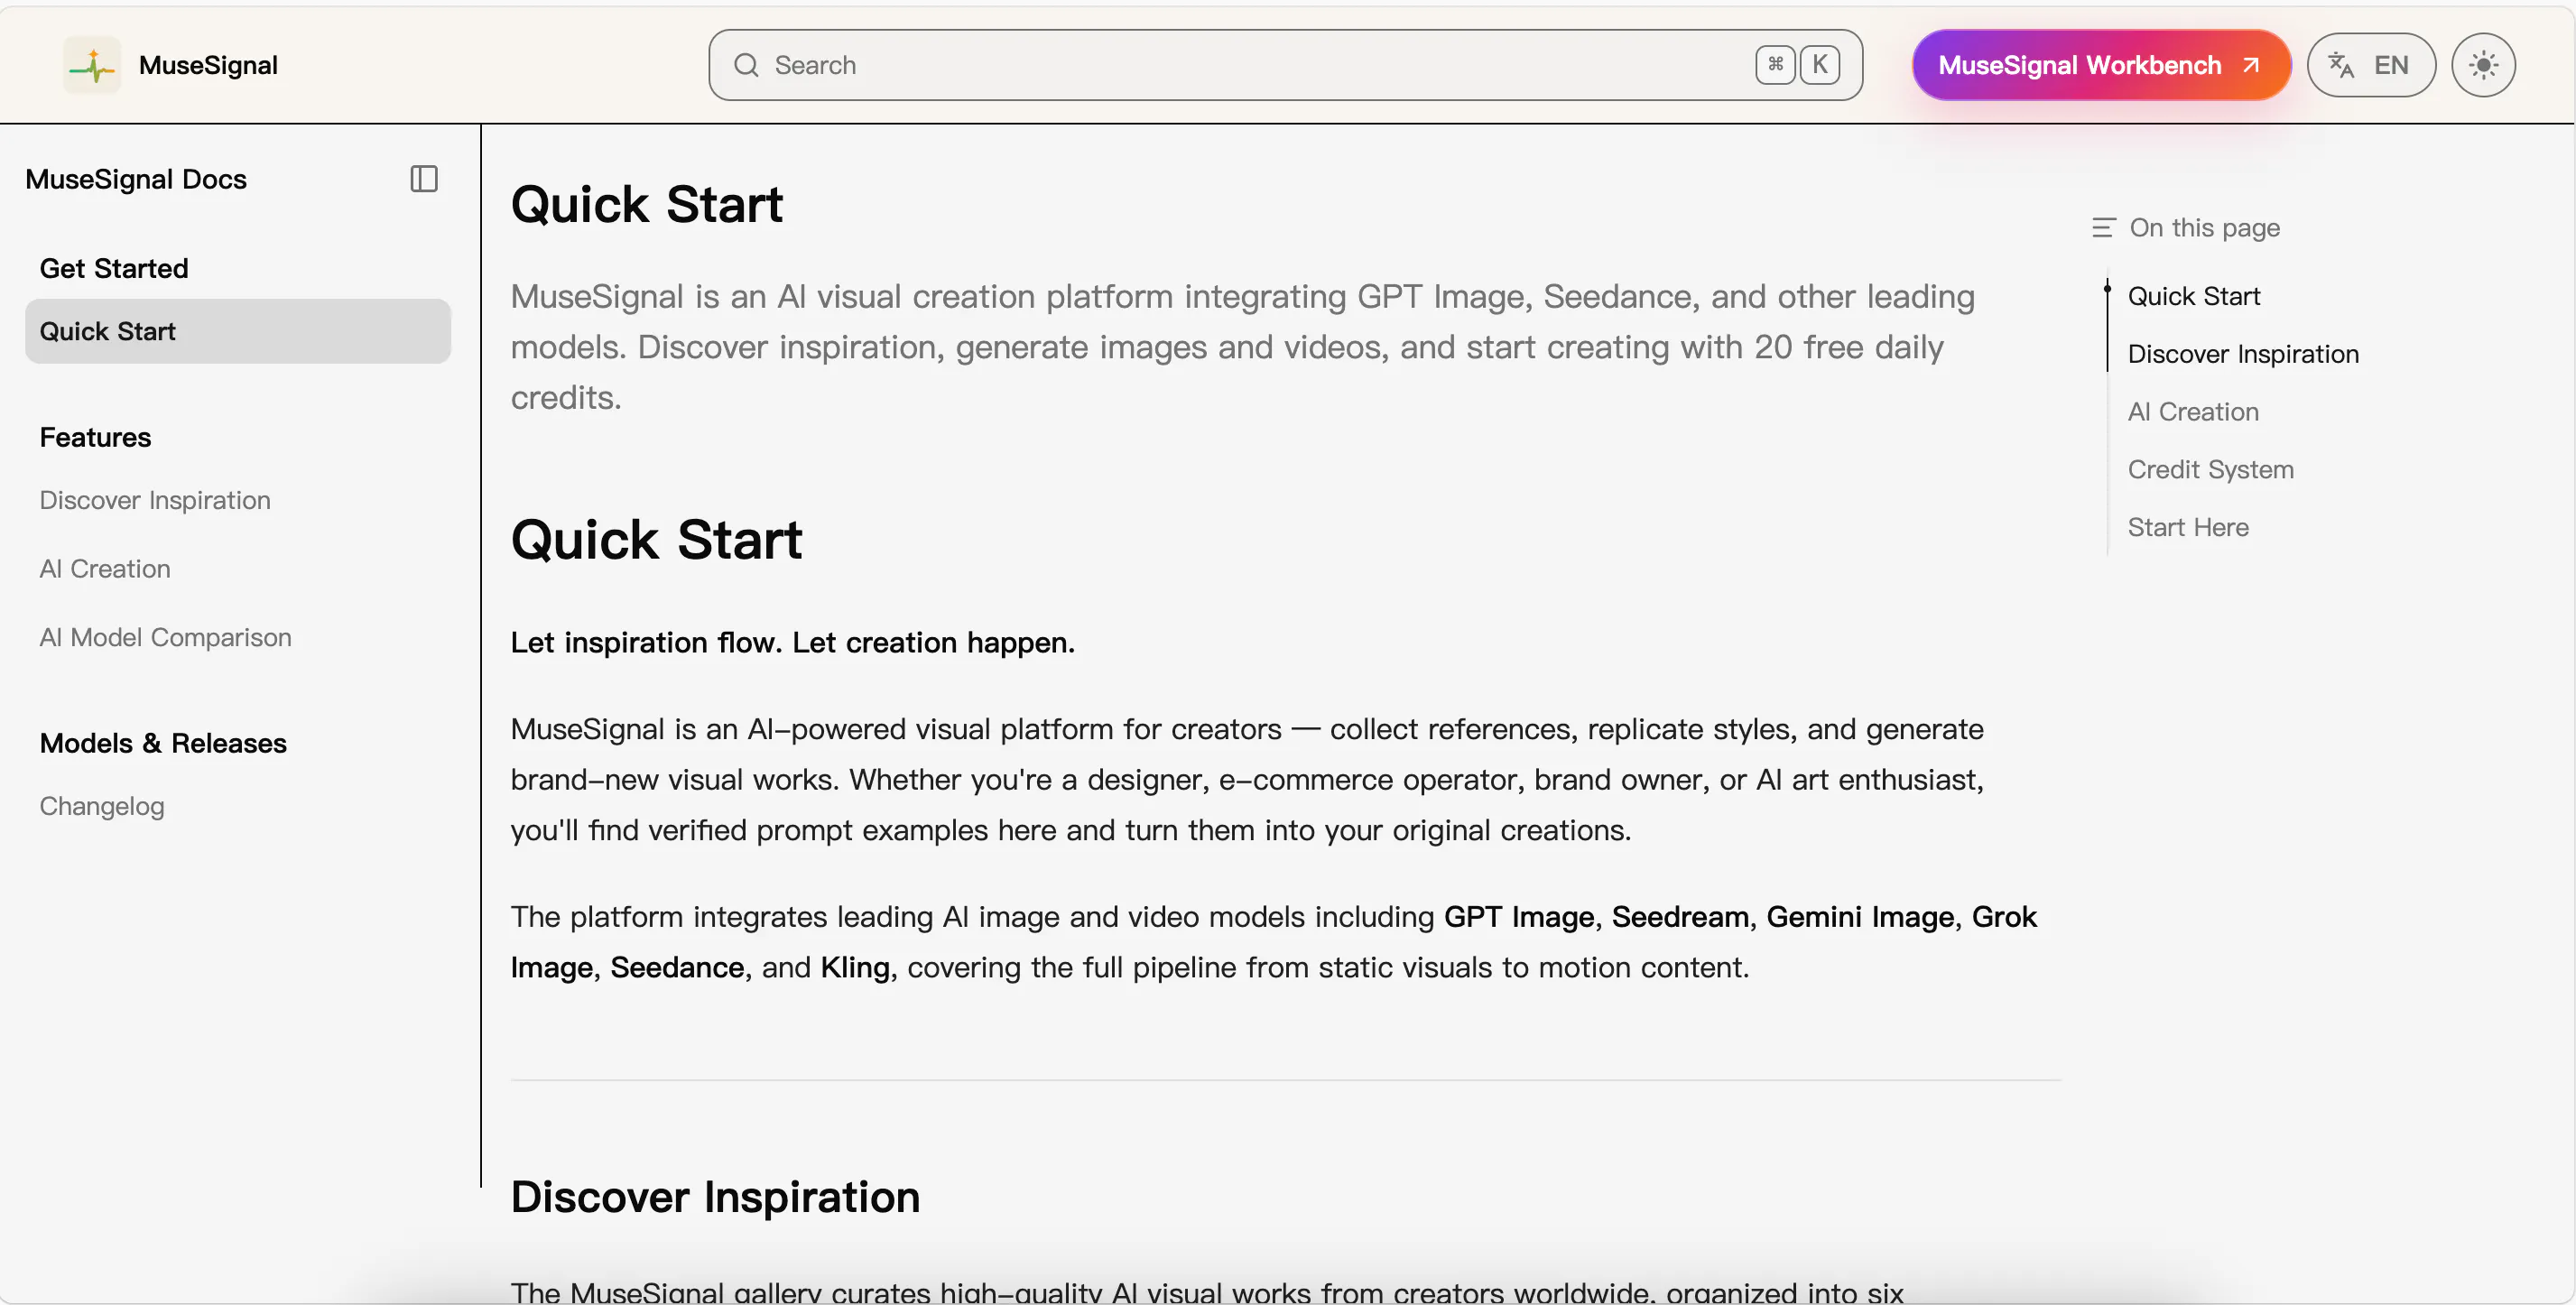Screen dimensions: 2576x1305
Task: Open AI Model Comparison sidebar page
Action: 166,637
